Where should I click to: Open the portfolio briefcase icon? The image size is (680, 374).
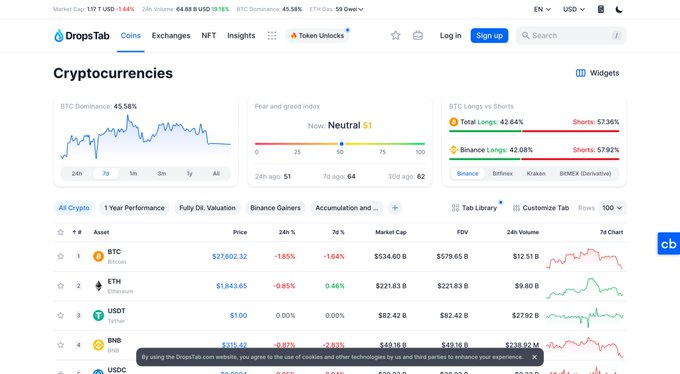[x=418, y=36]
